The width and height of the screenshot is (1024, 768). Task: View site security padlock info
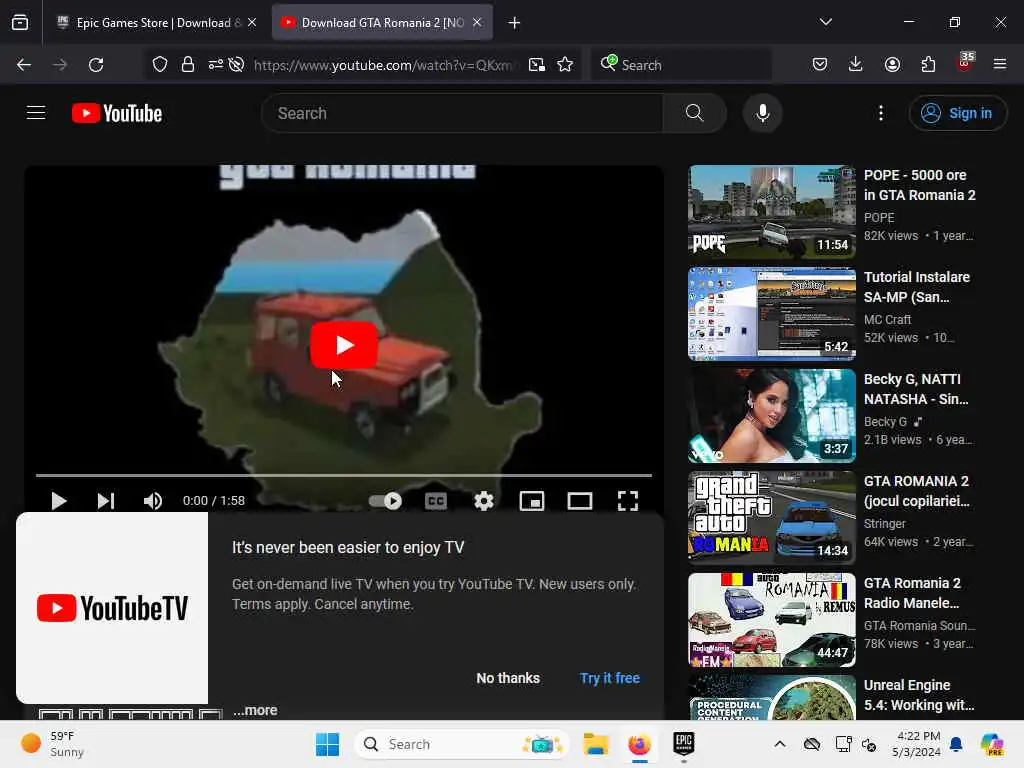(x=188, y=65)
